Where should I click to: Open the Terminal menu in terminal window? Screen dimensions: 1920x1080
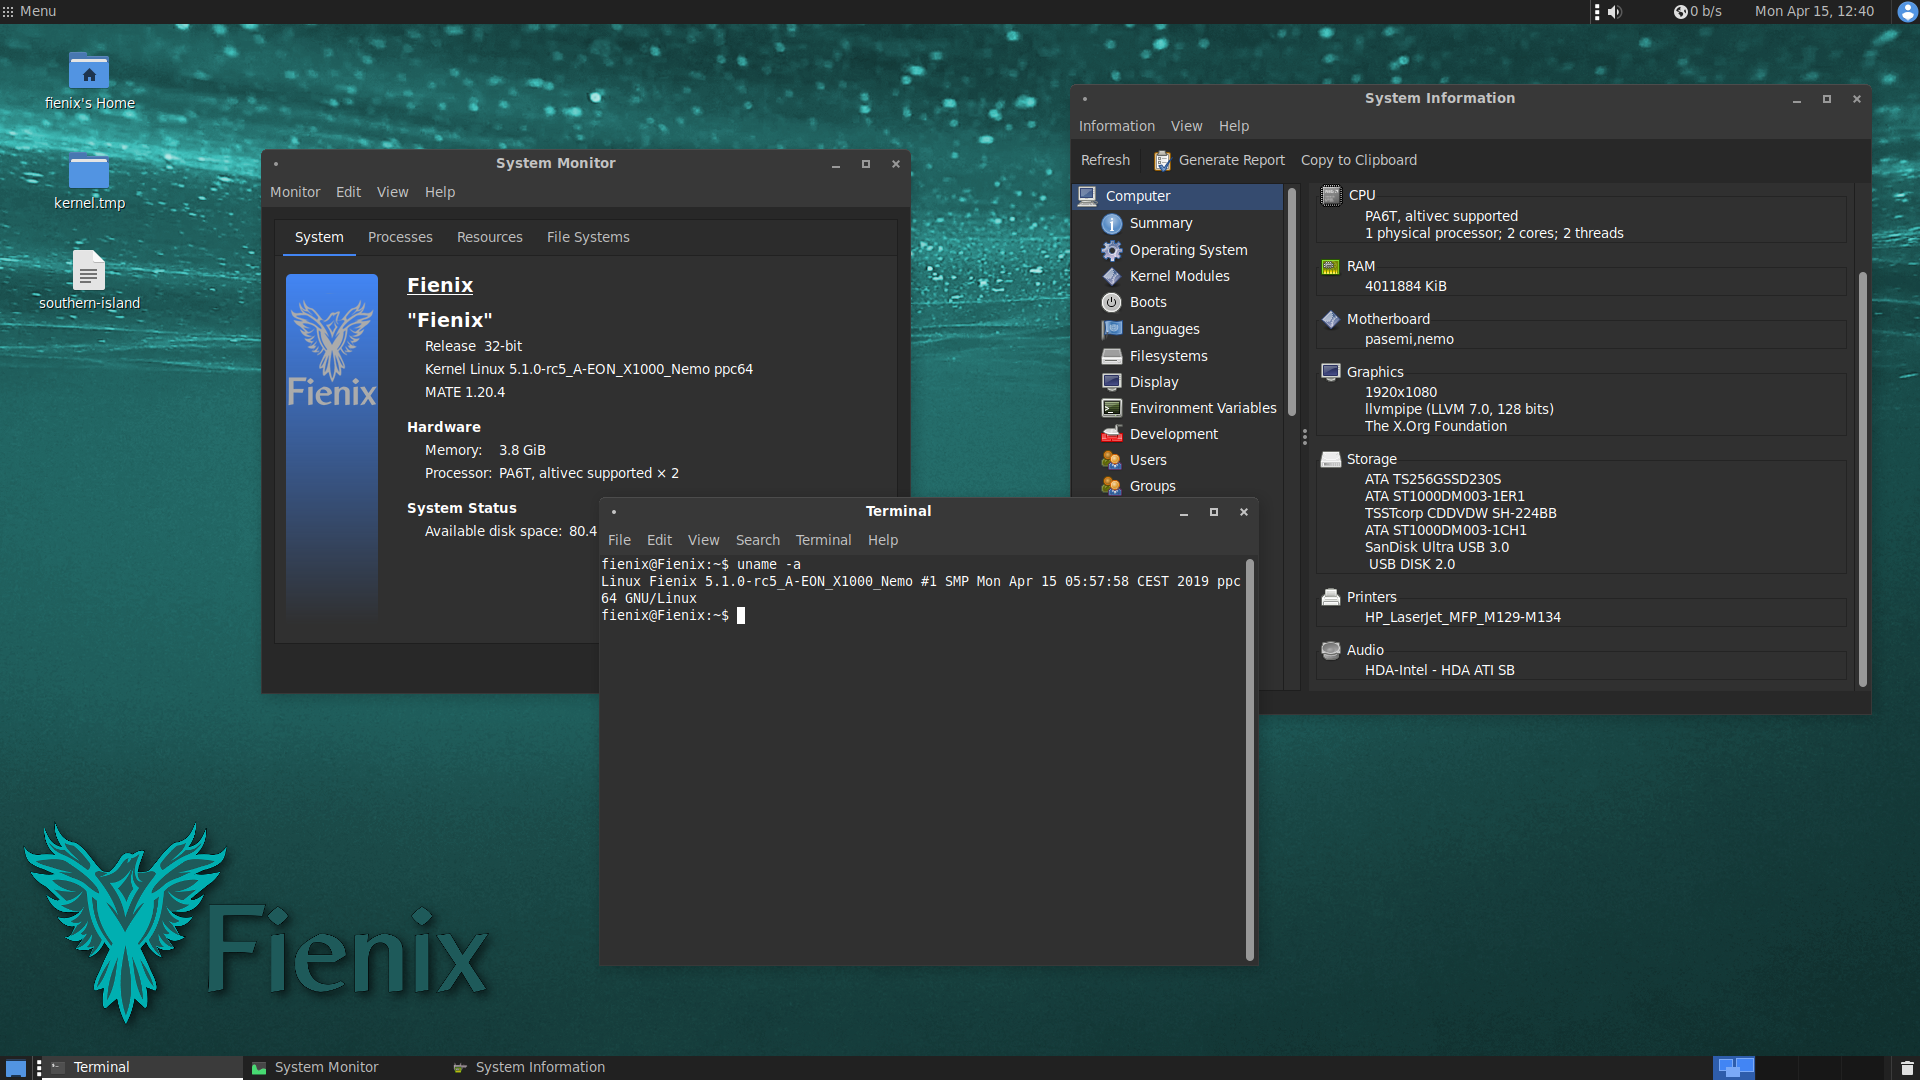[823, 540]
